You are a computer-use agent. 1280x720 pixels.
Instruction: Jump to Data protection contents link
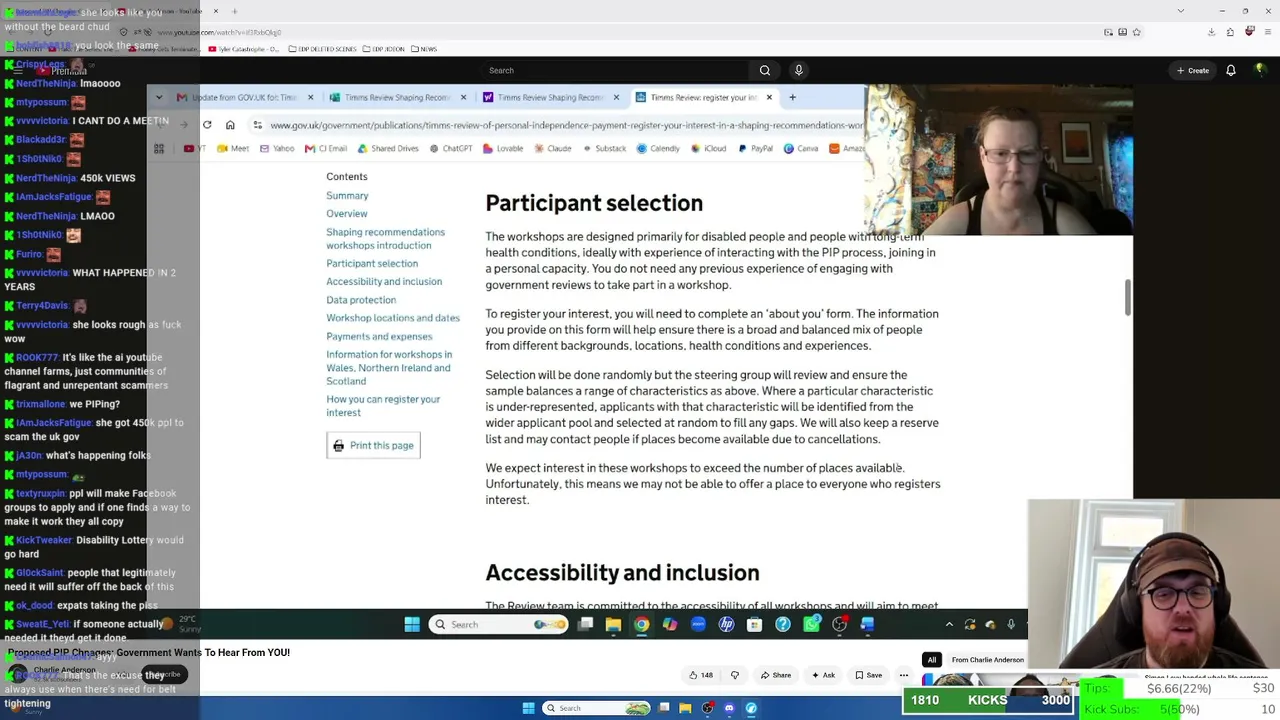pos(361,300)
